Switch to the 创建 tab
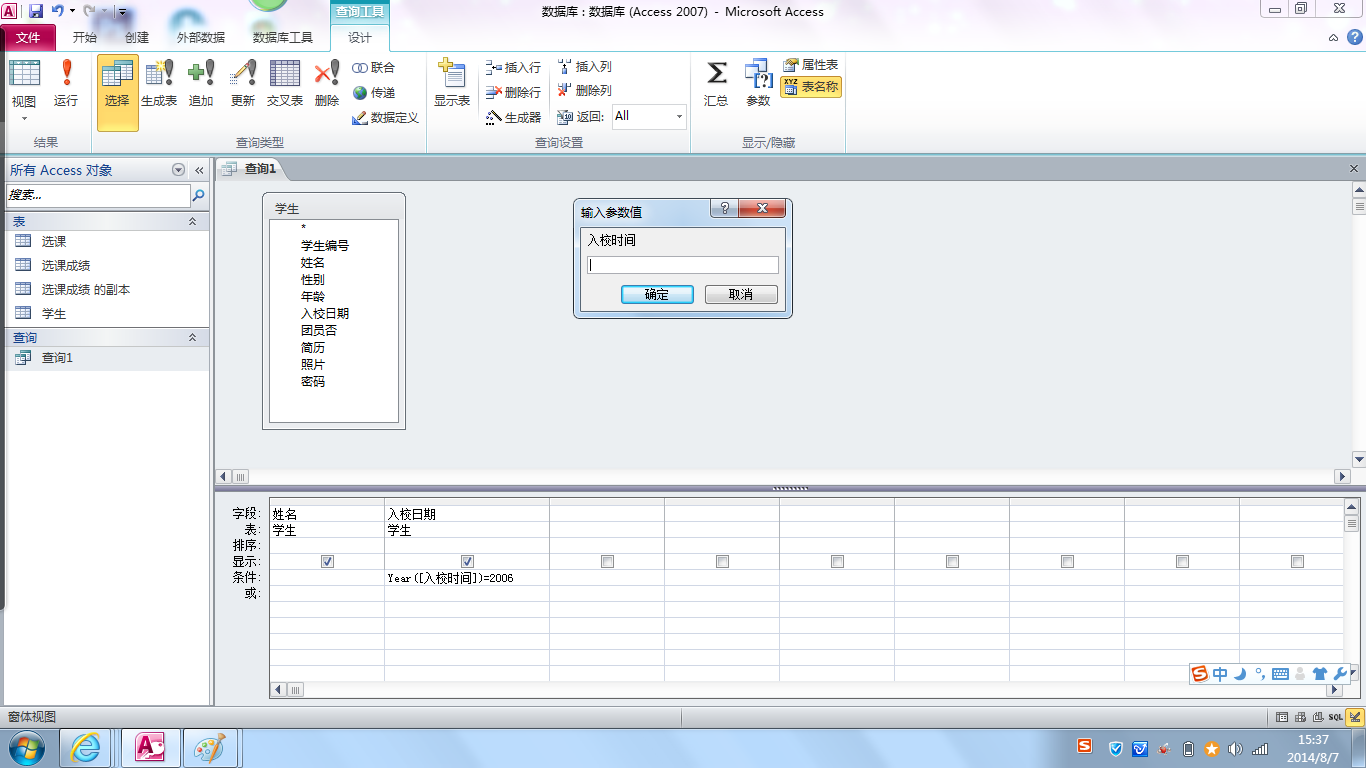The image size is (1366, 768). pyautogui.click(x=137, y=38)
